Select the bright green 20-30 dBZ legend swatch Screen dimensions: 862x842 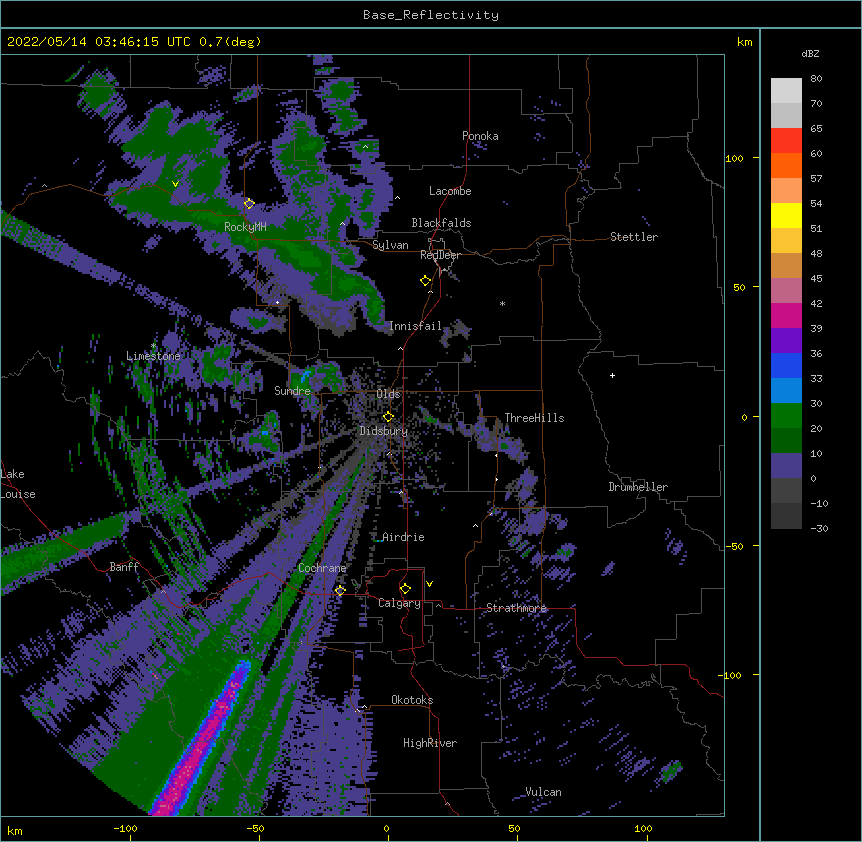tap(786, 416)
